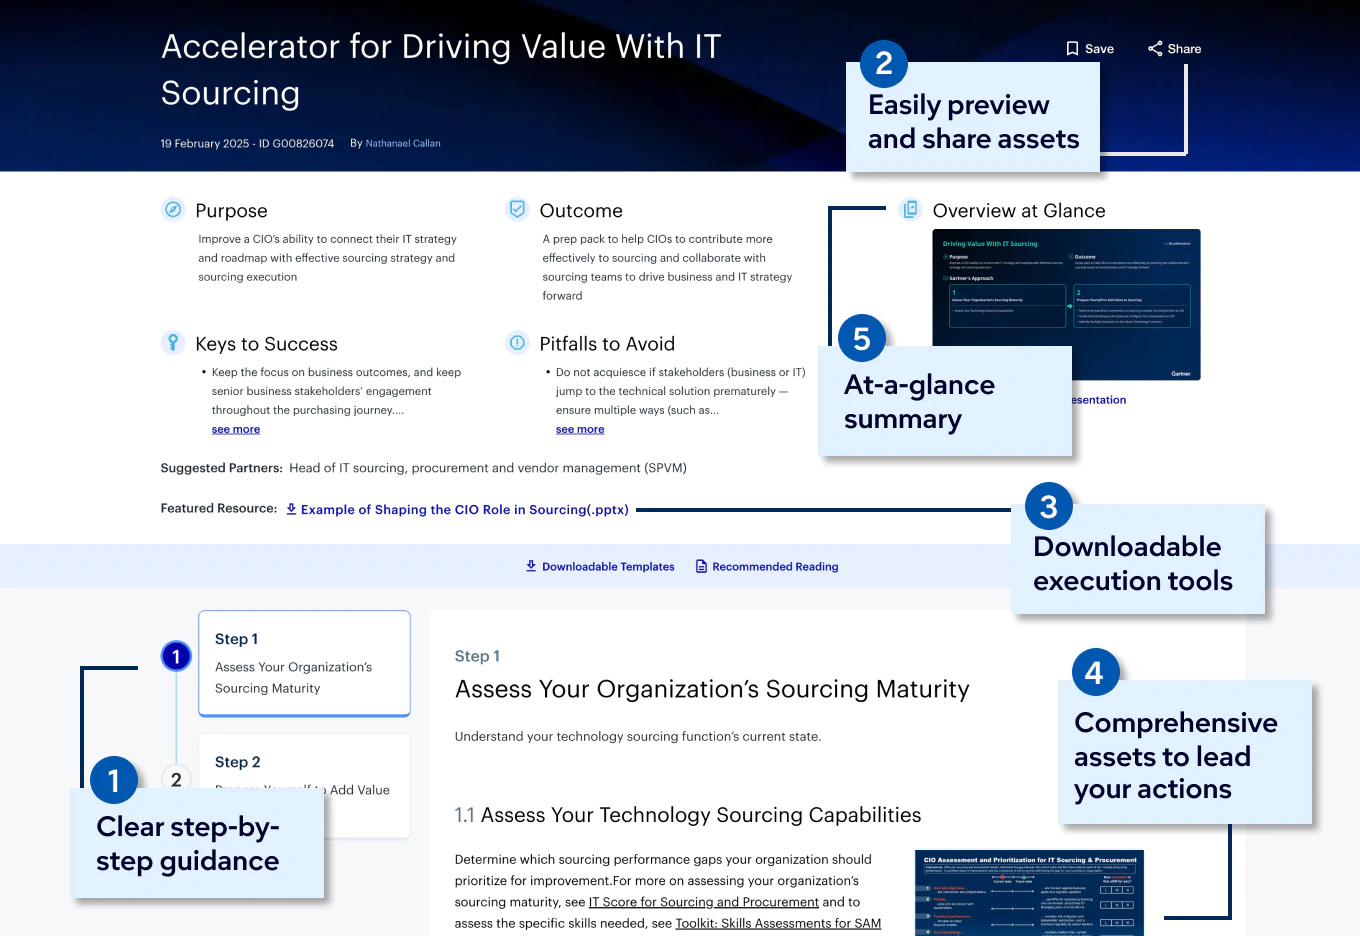Click the Purpose checkmark icon
Image resolution: width=1360 pixels, height=936 pixels.
pos(172,210)
